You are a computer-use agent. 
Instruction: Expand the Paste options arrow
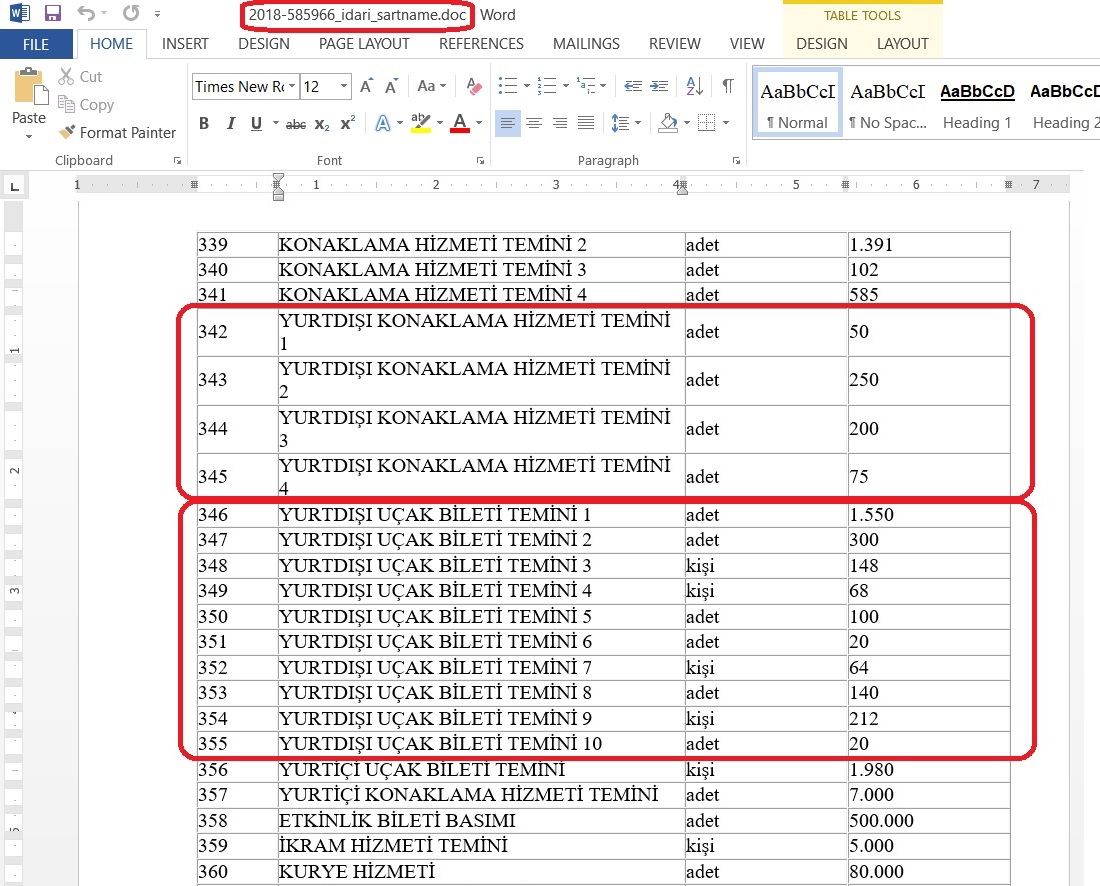pyautogui.click(x=29, y=136)
